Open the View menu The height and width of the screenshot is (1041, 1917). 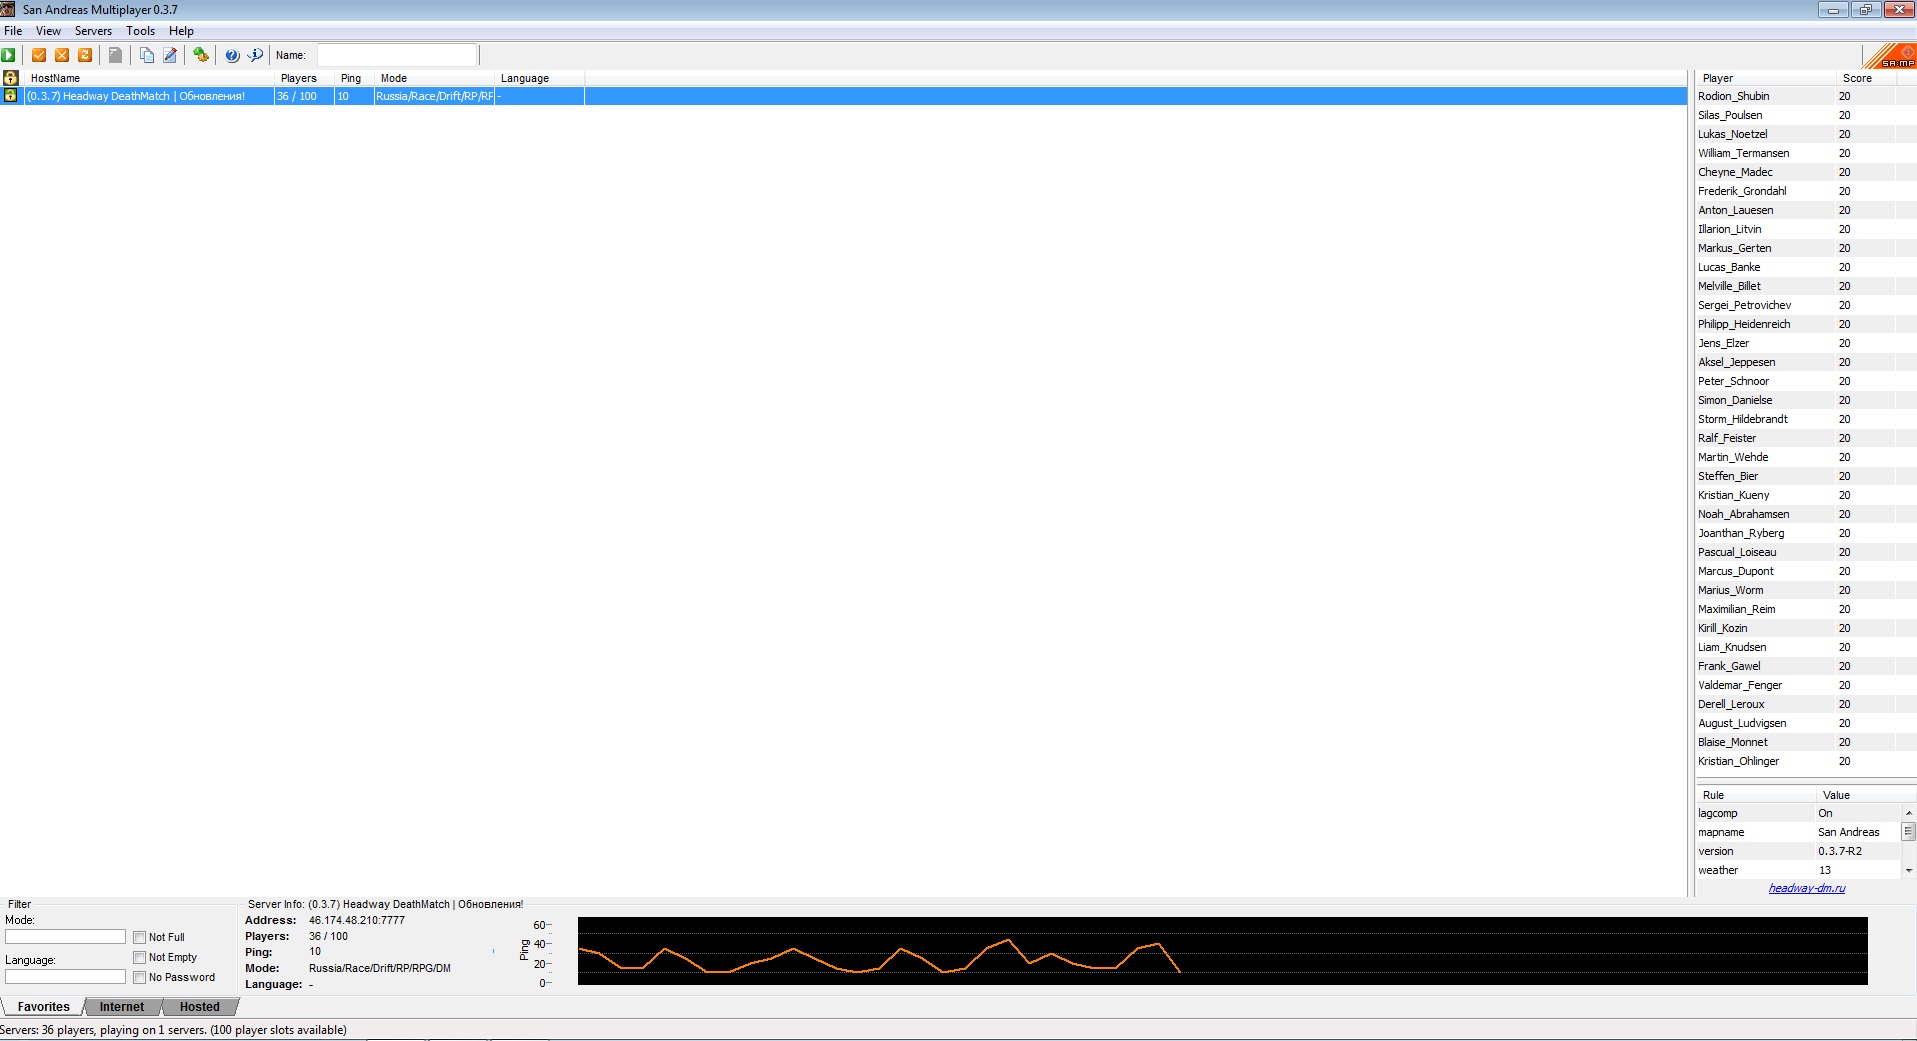pos(48,31)
